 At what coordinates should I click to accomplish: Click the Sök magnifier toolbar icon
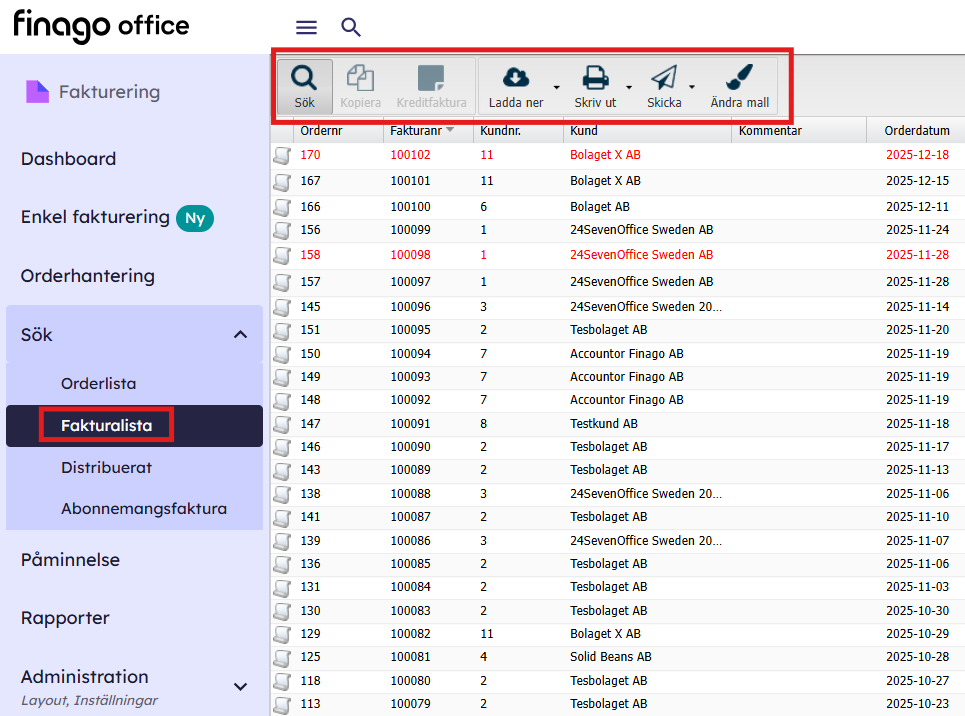304,79
